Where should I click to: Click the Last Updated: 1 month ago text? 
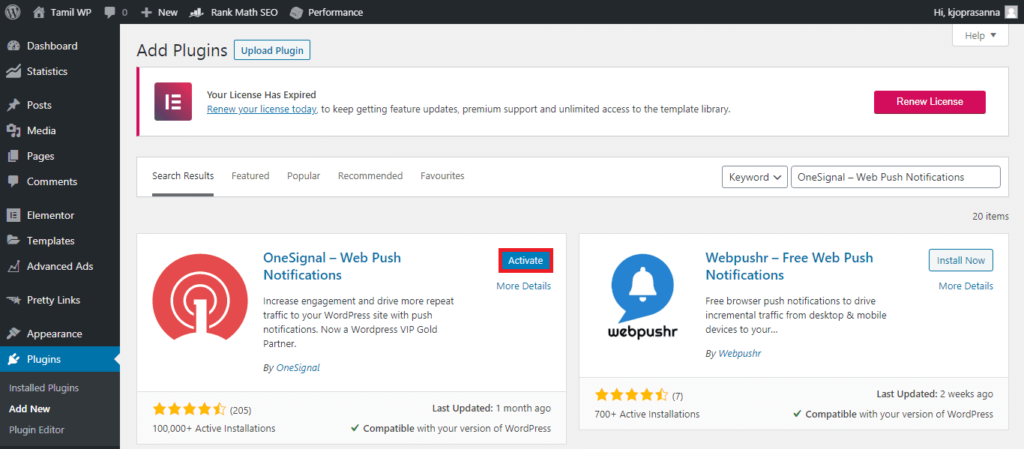point(492,409)
